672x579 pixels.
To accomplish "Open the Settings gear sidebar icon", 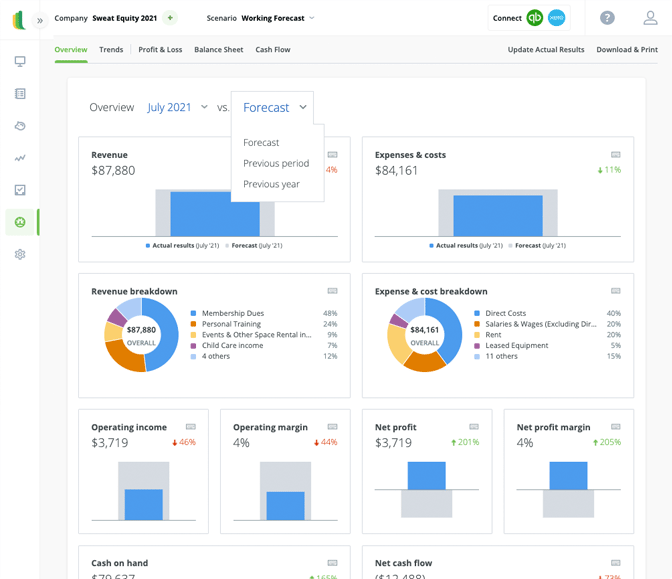I will coord(20,254).
